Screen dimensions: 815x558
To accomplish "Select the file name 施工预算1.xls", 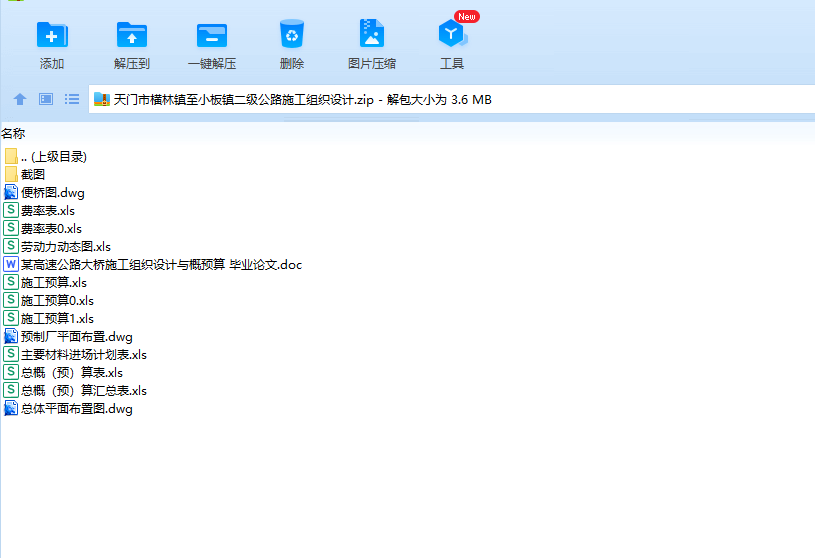I will tap(58, 318).
